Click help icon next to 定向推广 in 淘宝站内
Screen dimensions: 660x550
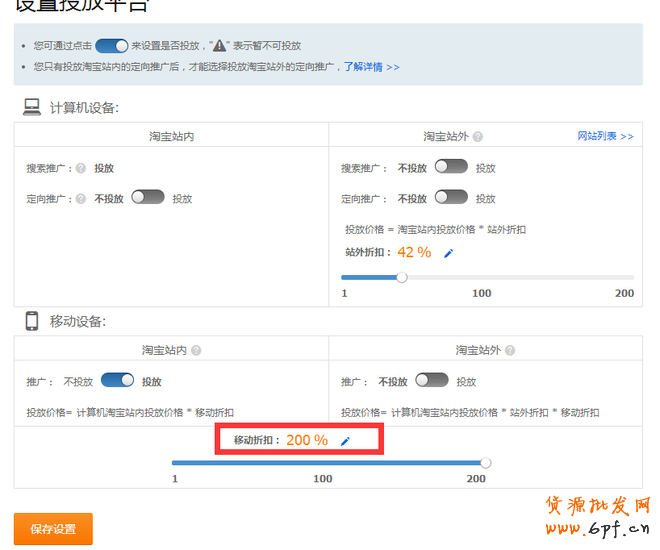click(81, 198)
